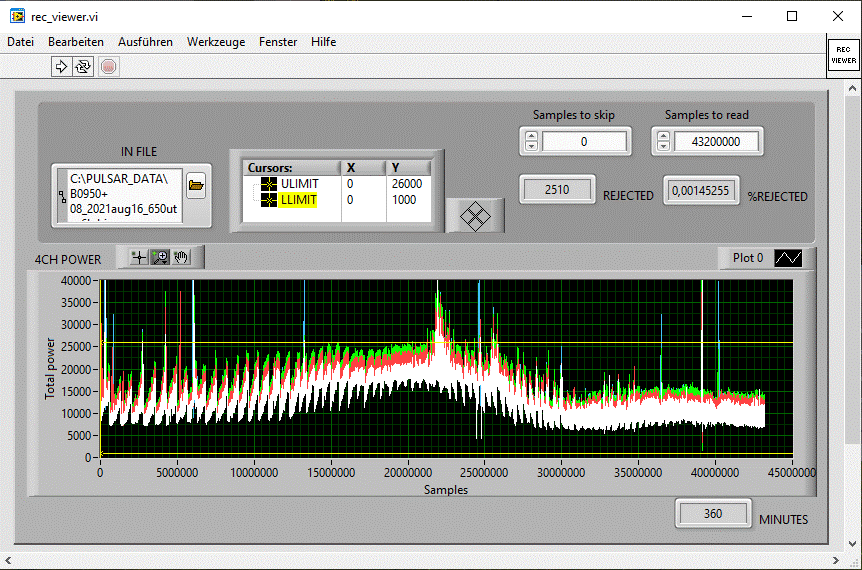Open the Werkzeuge menu

pyautogui.click(x=216, y=42)
